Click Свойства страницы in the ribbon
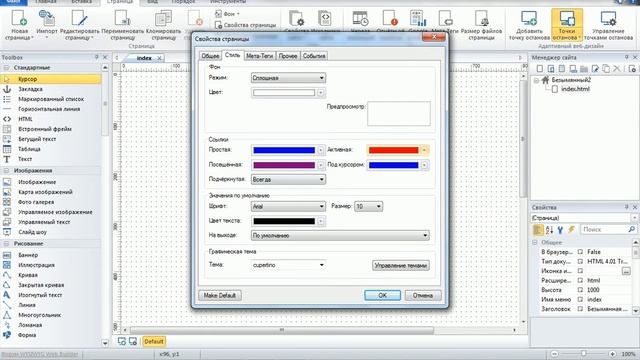640x360 pixels. (245, 25)
